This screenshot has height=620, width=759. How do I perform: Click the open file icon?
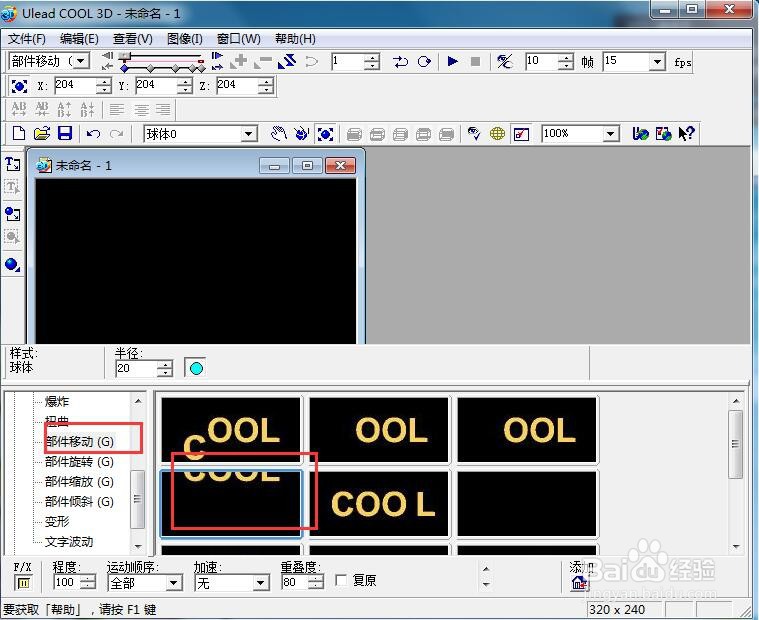pyautogui.click(x=42, y=133)
